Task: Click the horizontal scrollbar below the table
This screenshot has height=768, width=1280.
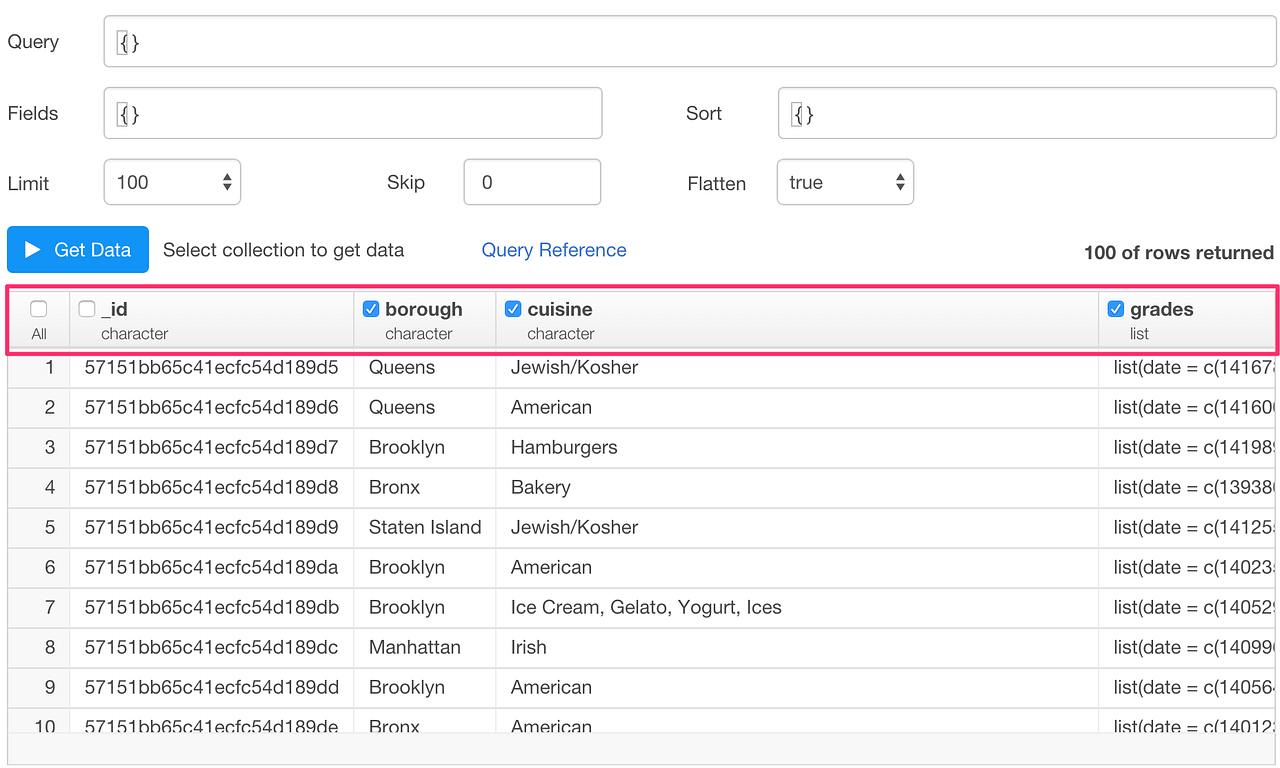Action: click(x=640, y=748)
